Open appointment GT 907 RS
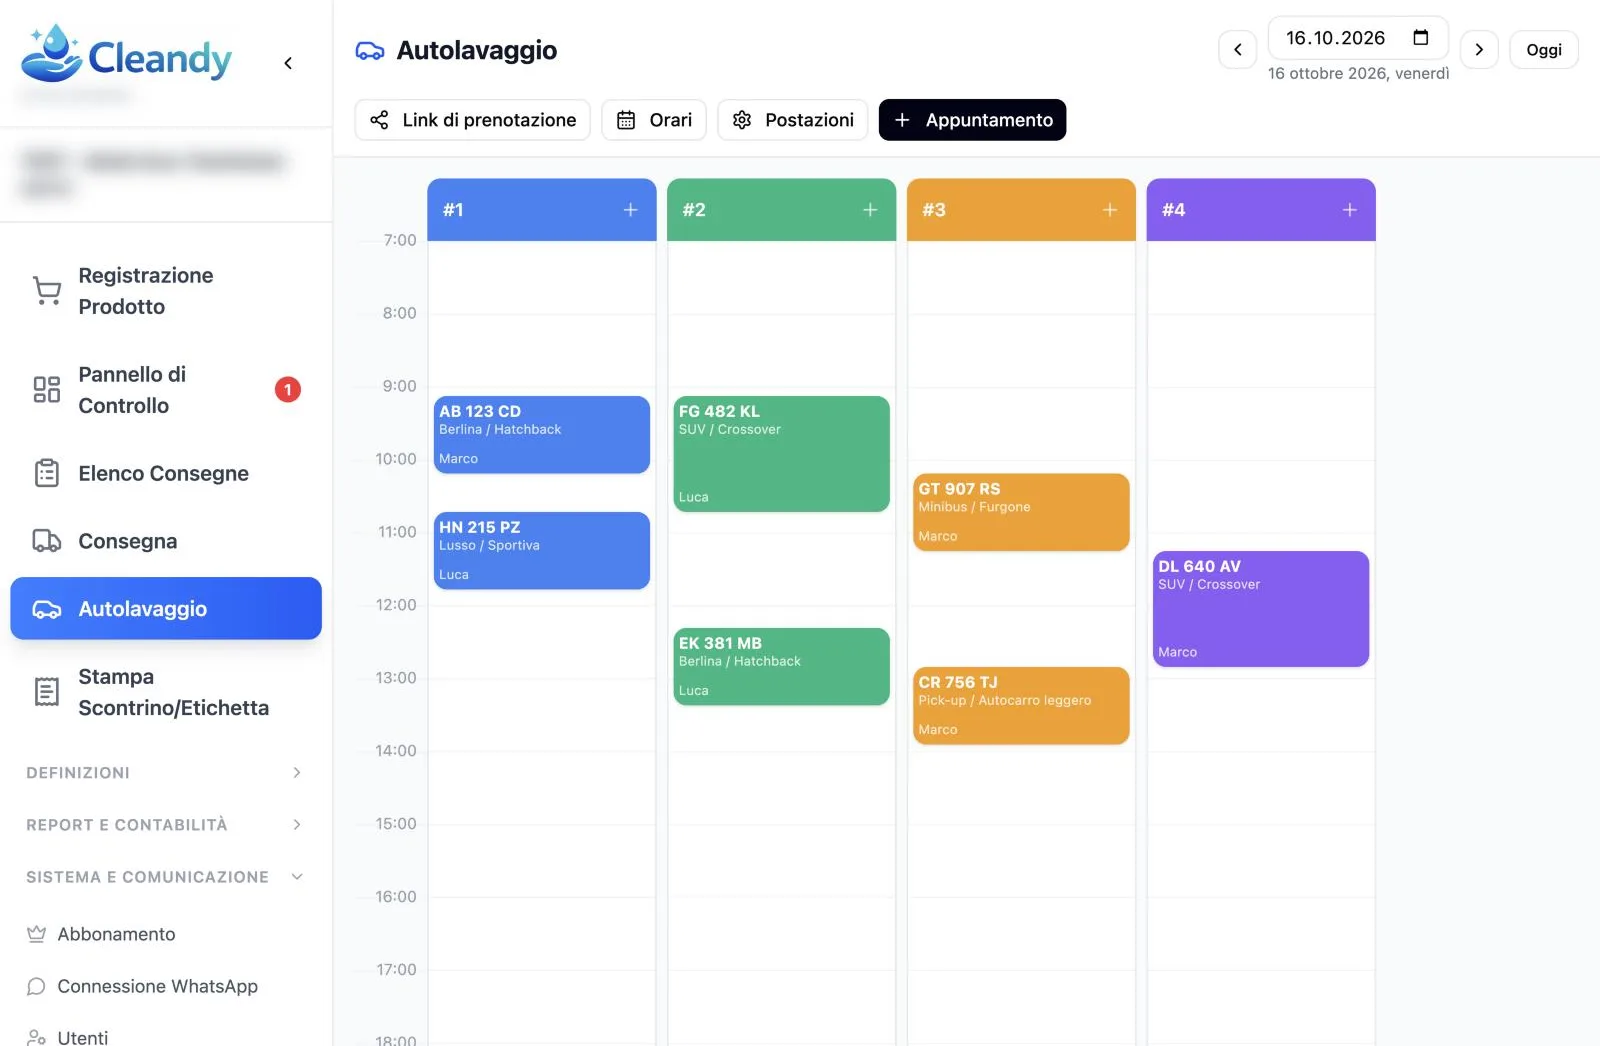This screenshot has width=1600, height=1046. click(1021, 512)
